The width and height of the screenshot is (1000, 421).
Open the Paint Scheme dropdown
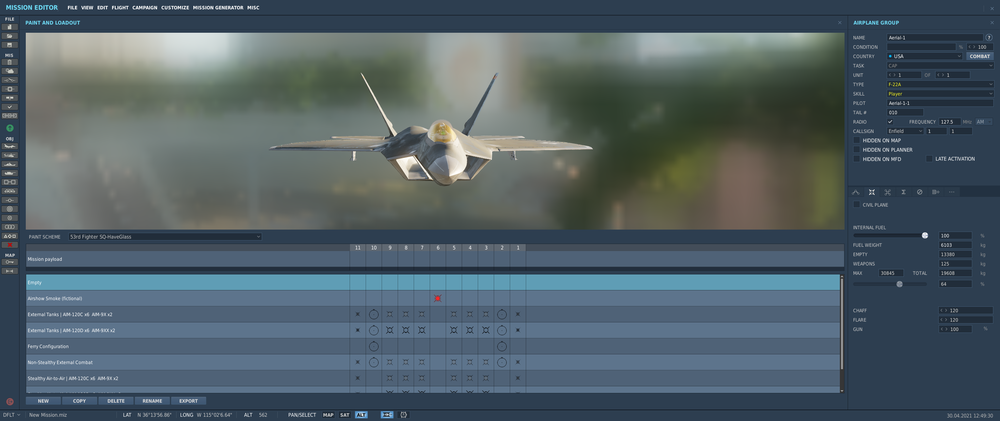coord(165,237)
